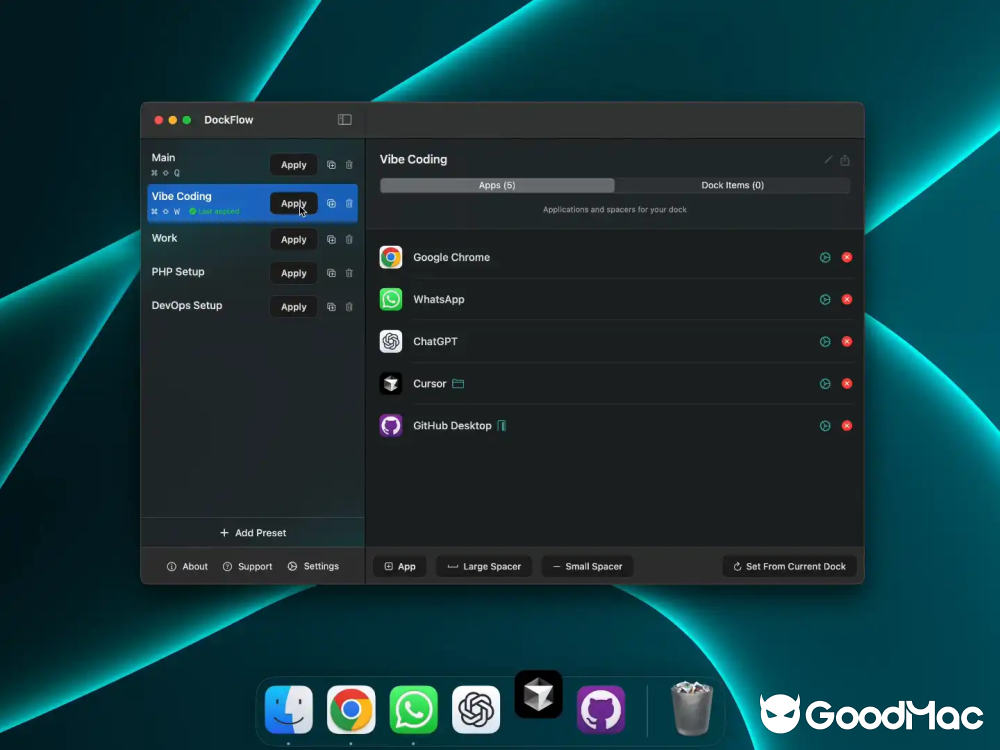The height and width of the screenshot is (750, 1000).
Task: Remove Cursor from the preset
Action: tap(847, 384)
